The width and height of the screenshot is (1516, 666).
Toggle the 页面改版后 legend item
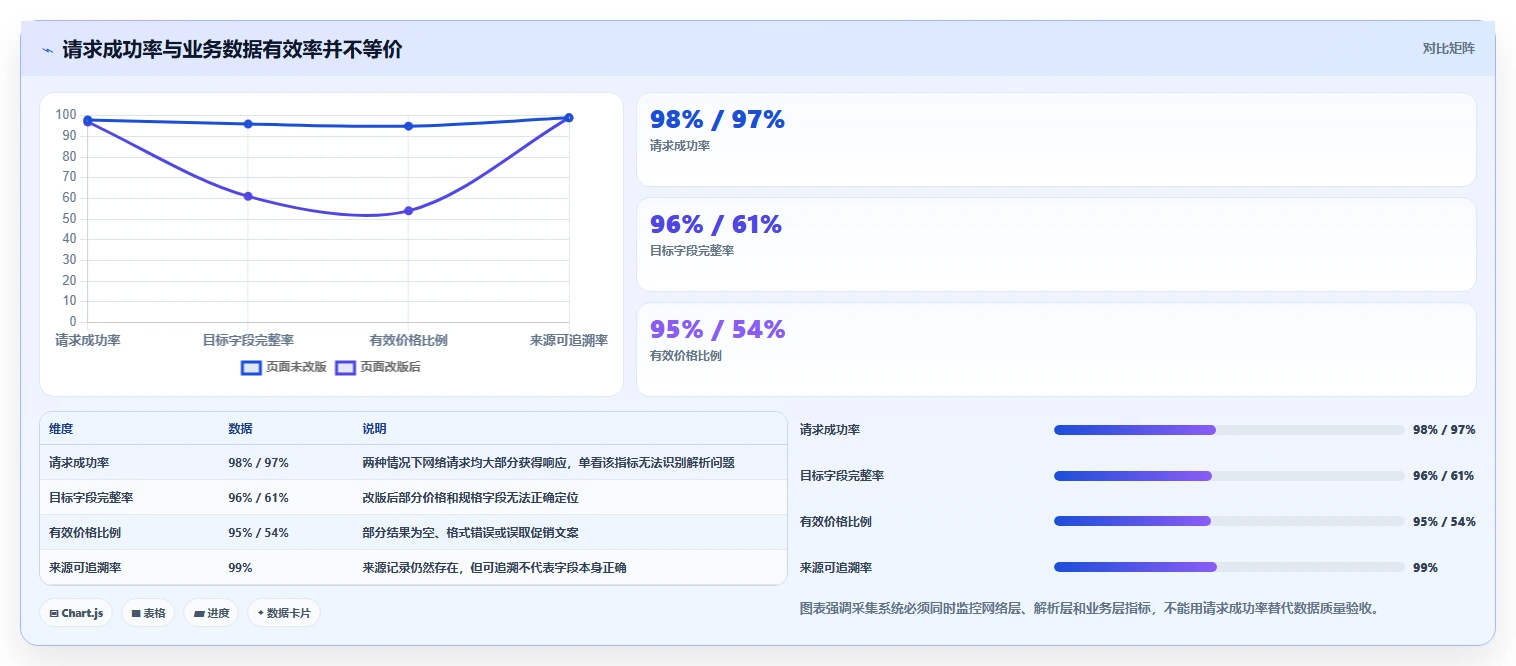378,367
